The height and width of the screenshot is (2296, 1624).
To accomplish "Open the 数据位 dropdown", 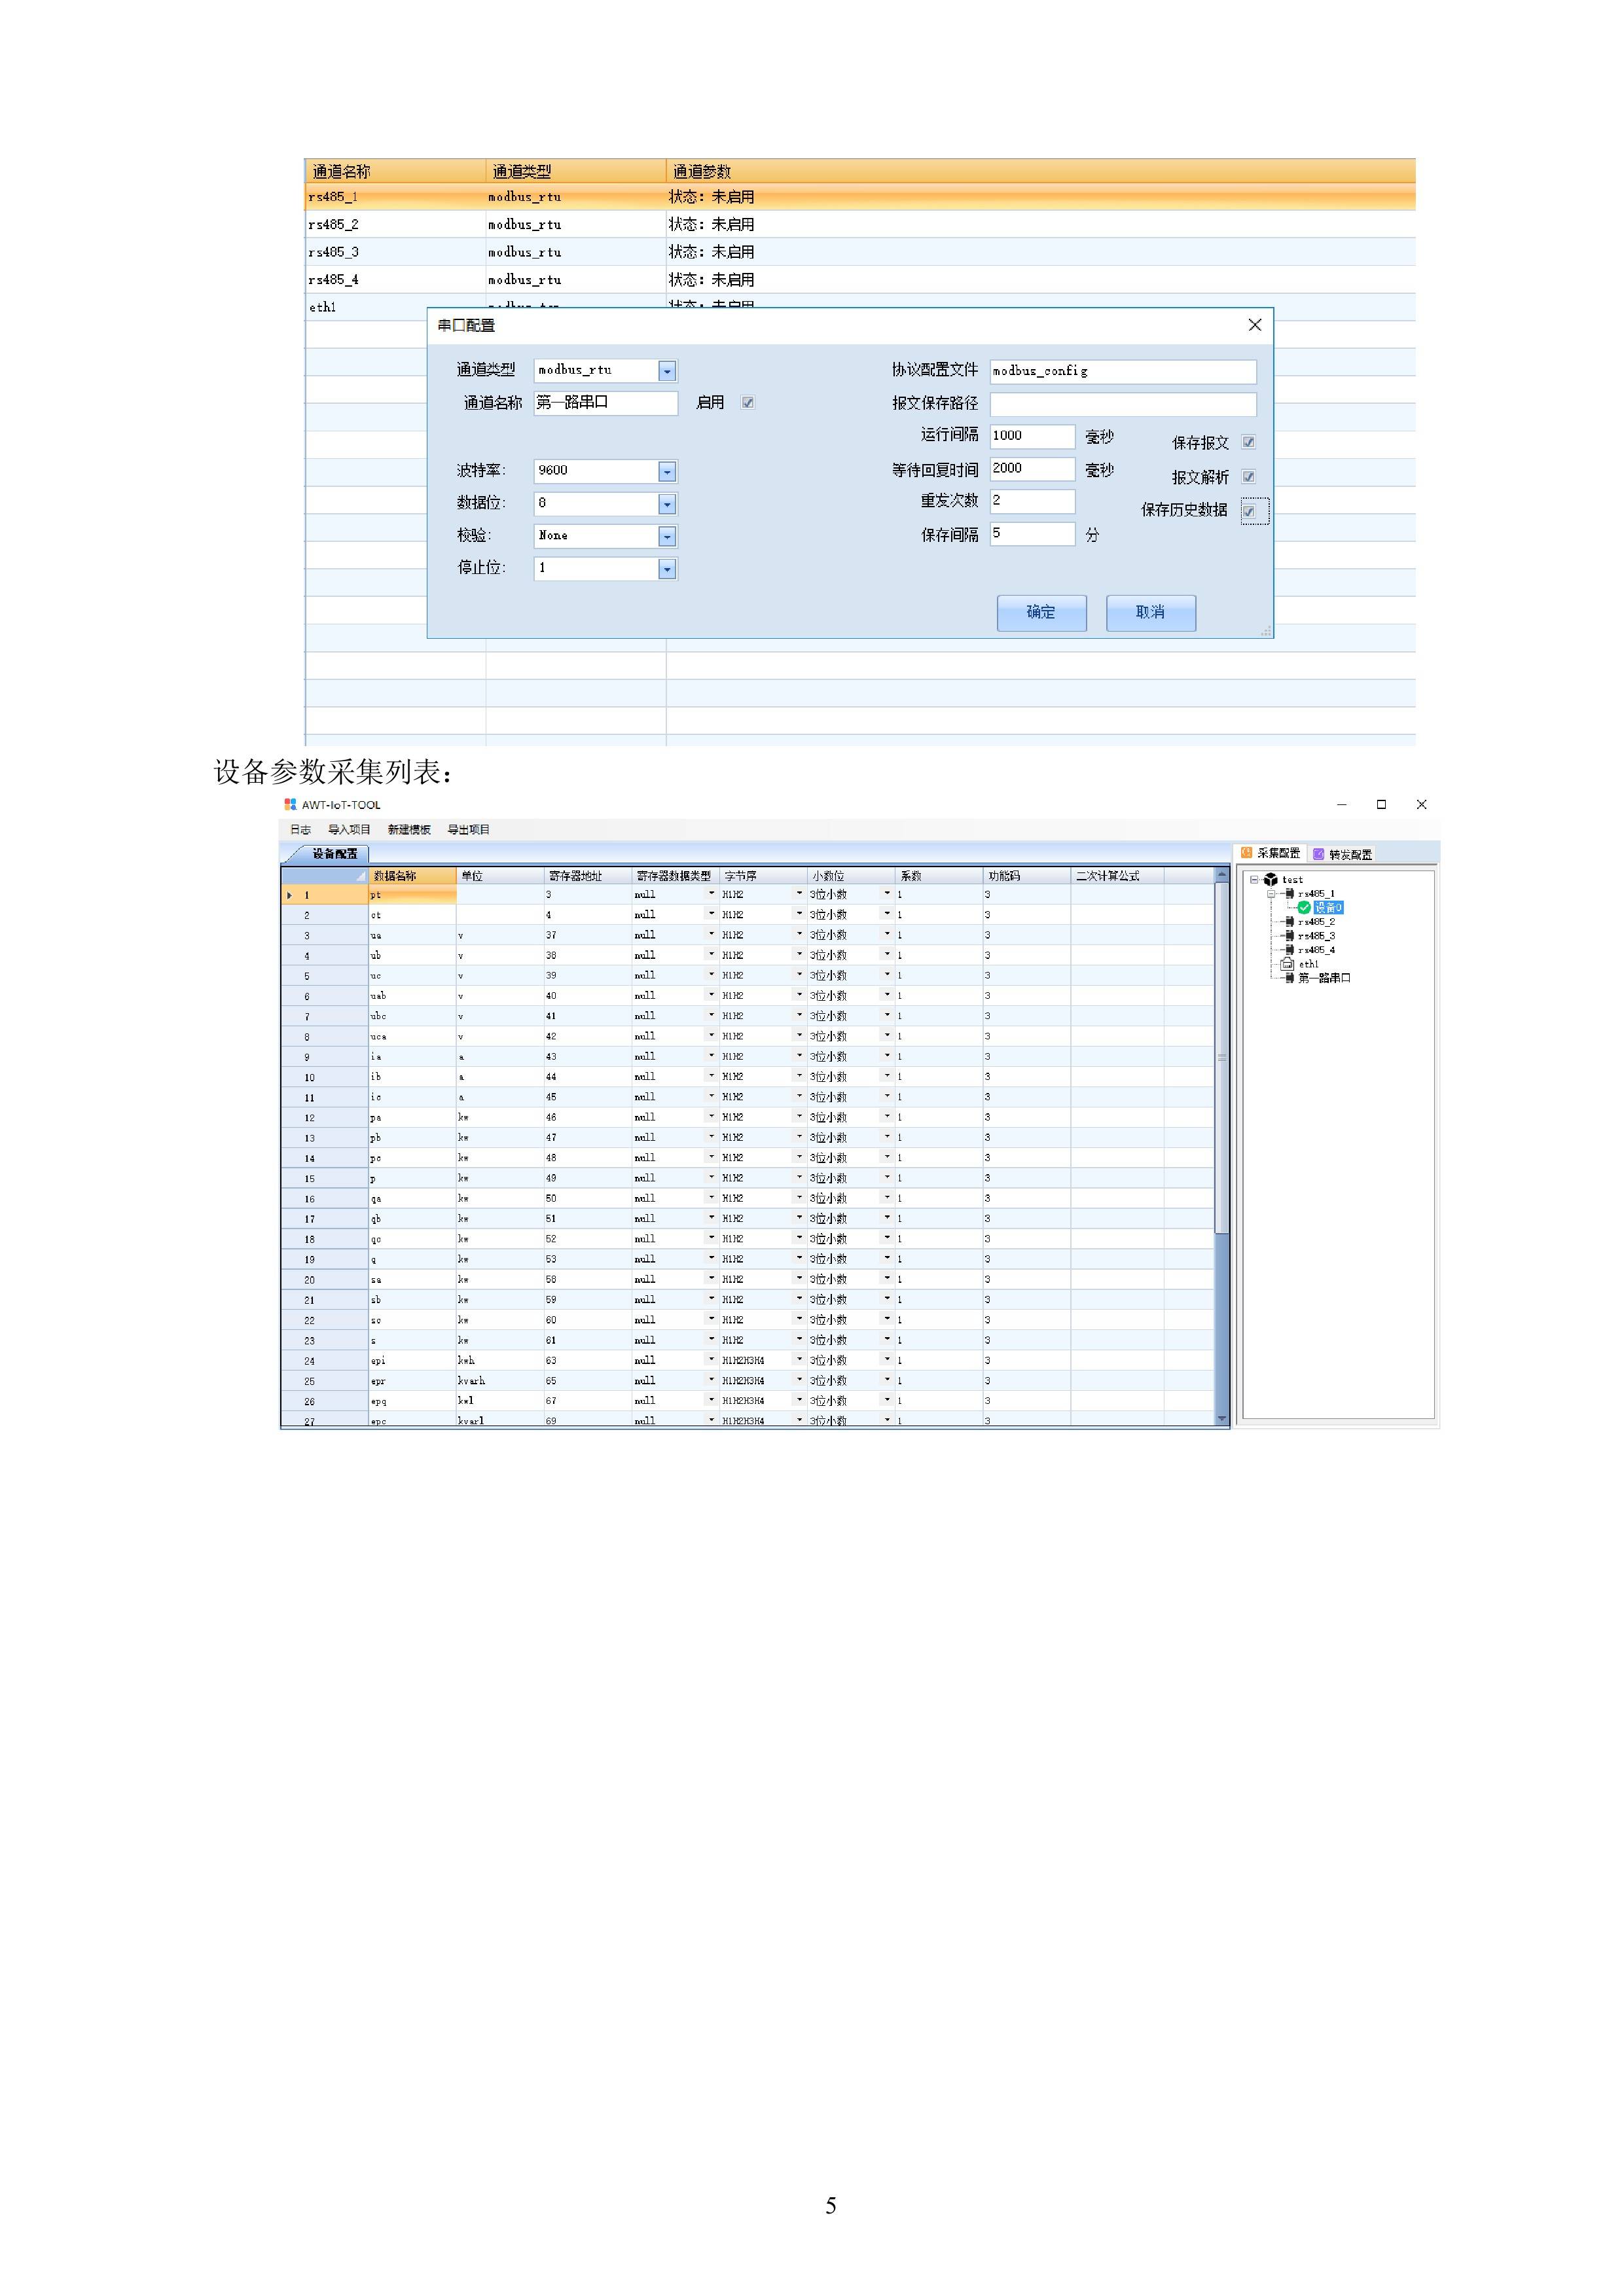I will tap(667, 504).
